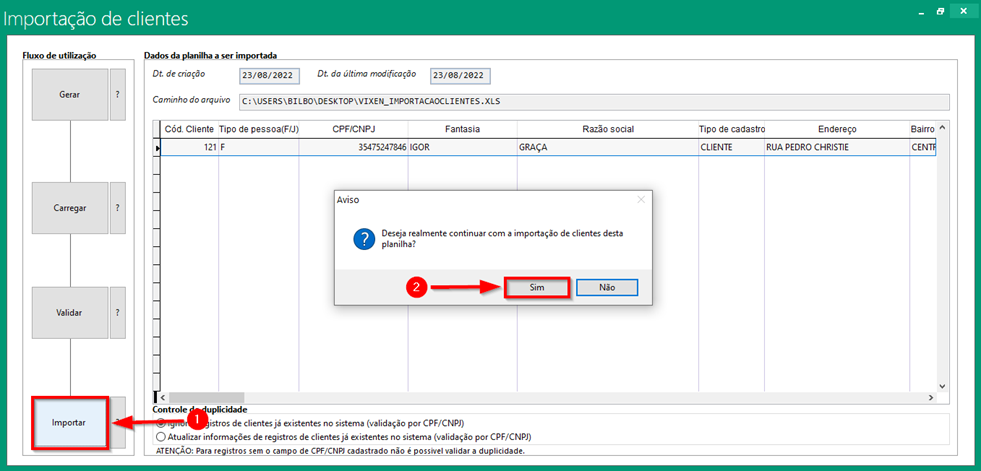The image size is (981, 471).
Task: Click the CPF/CNPJ column header
Action: coord(353,129)
